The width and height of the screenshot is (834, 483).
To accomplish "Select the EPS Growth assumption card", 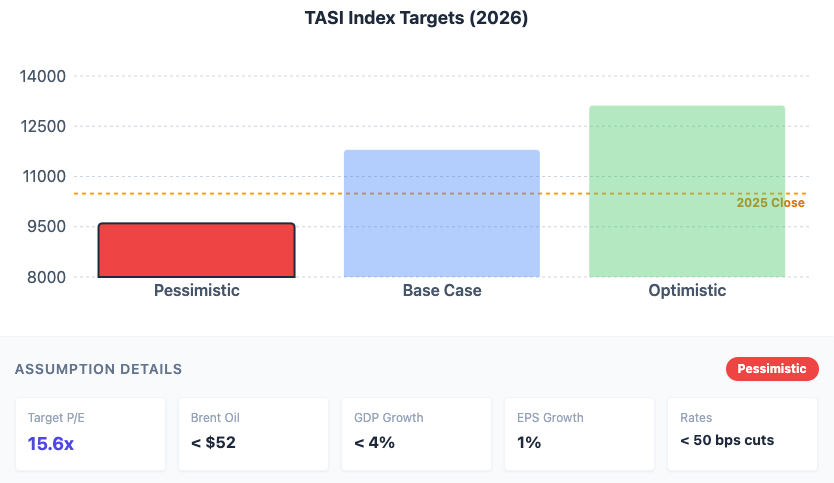I will click(x=579, y=434).
